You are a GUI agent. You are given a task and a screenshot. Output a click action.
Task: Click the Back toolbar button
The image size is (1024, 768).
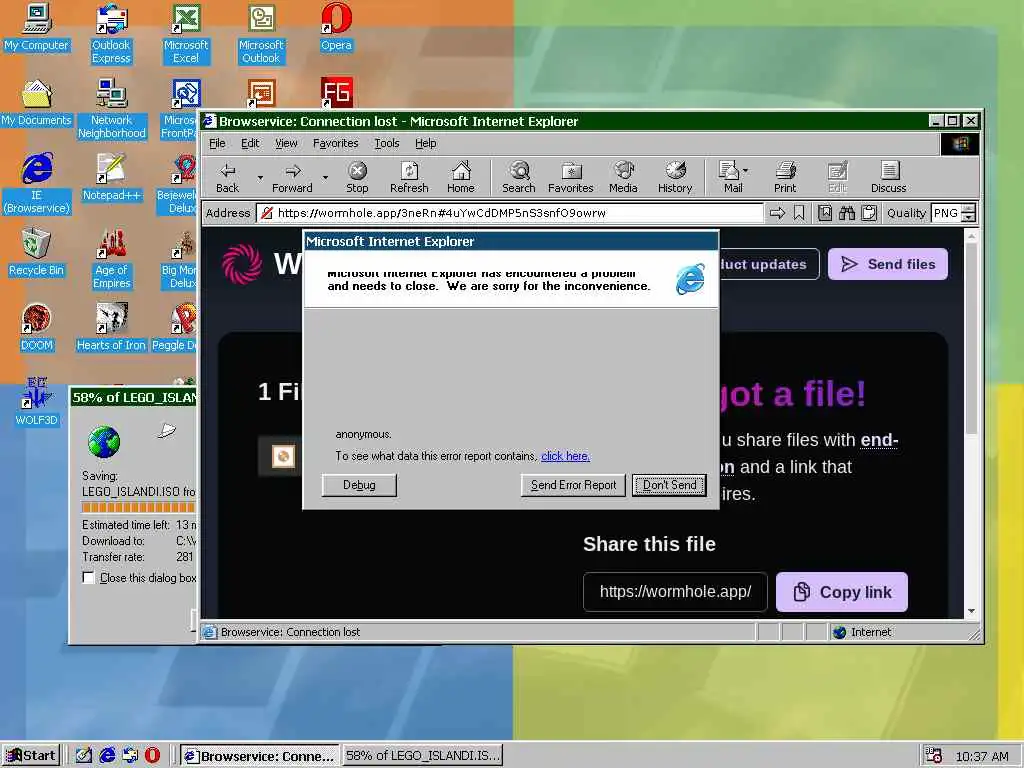(227, 178)
